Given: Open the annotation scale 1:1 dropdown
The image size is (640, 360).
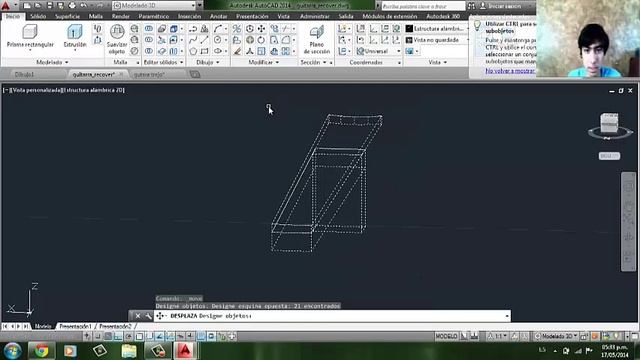Looking at the screenshot, I should point(498,336).
